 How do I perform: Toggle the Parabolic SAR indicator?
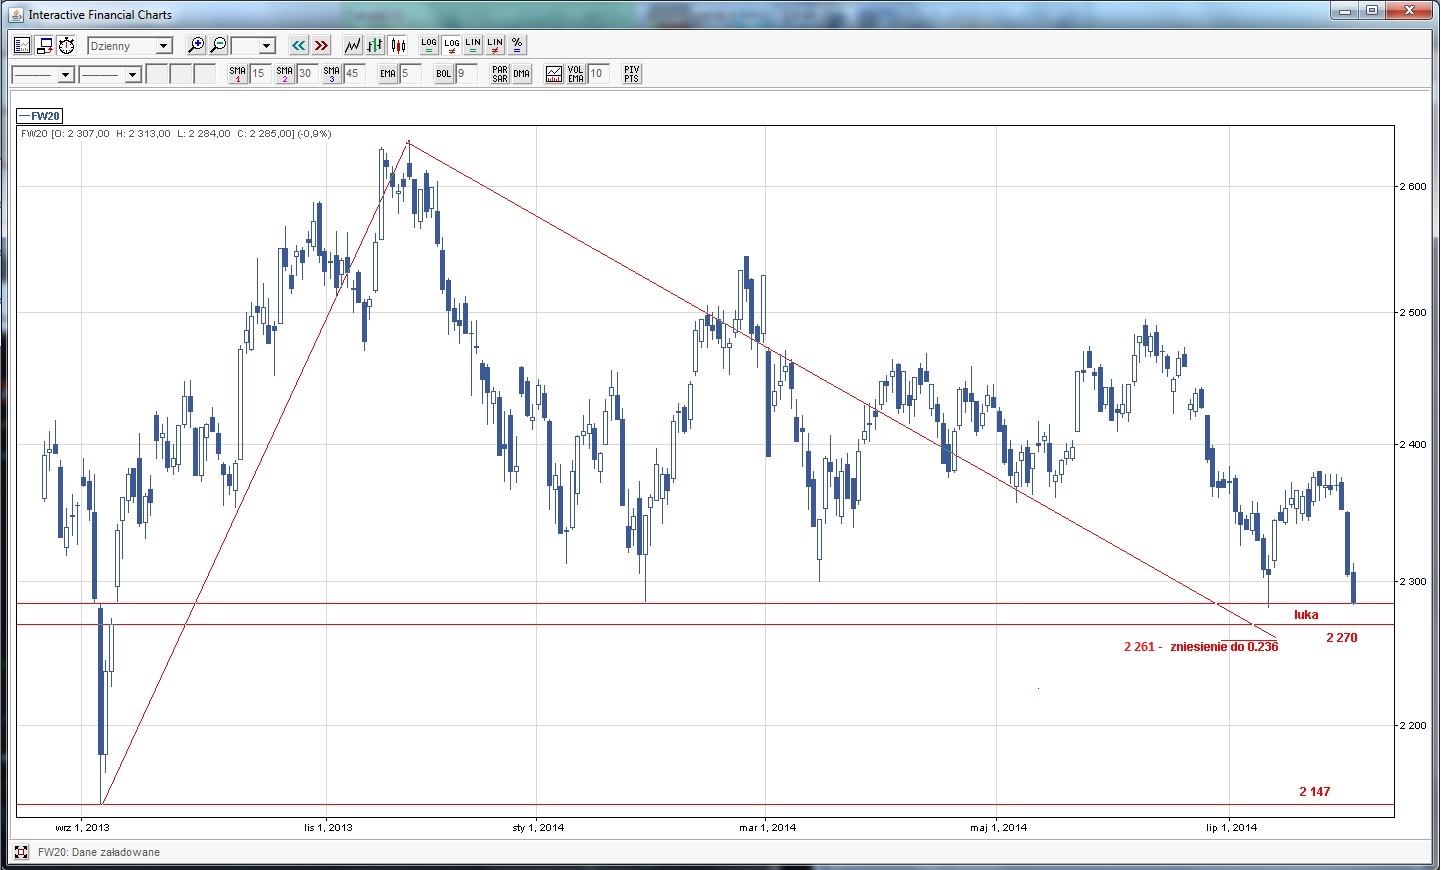coord(500,74)
